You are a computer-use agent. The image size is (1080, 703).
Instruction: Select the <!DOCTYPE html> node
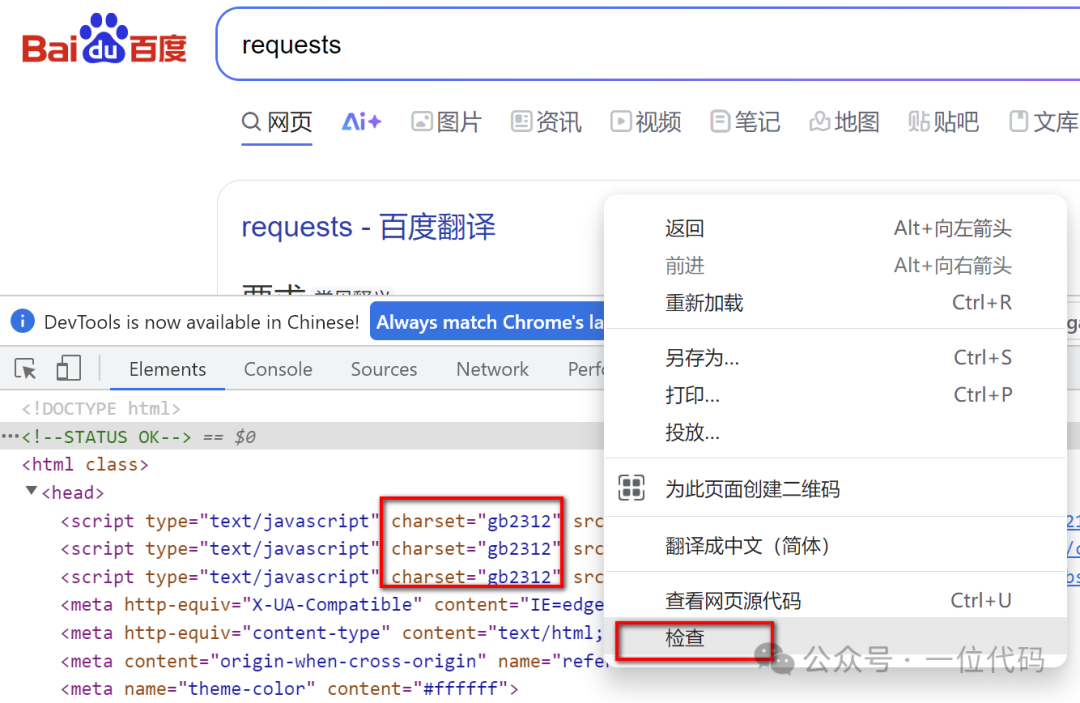pos(101,408)
